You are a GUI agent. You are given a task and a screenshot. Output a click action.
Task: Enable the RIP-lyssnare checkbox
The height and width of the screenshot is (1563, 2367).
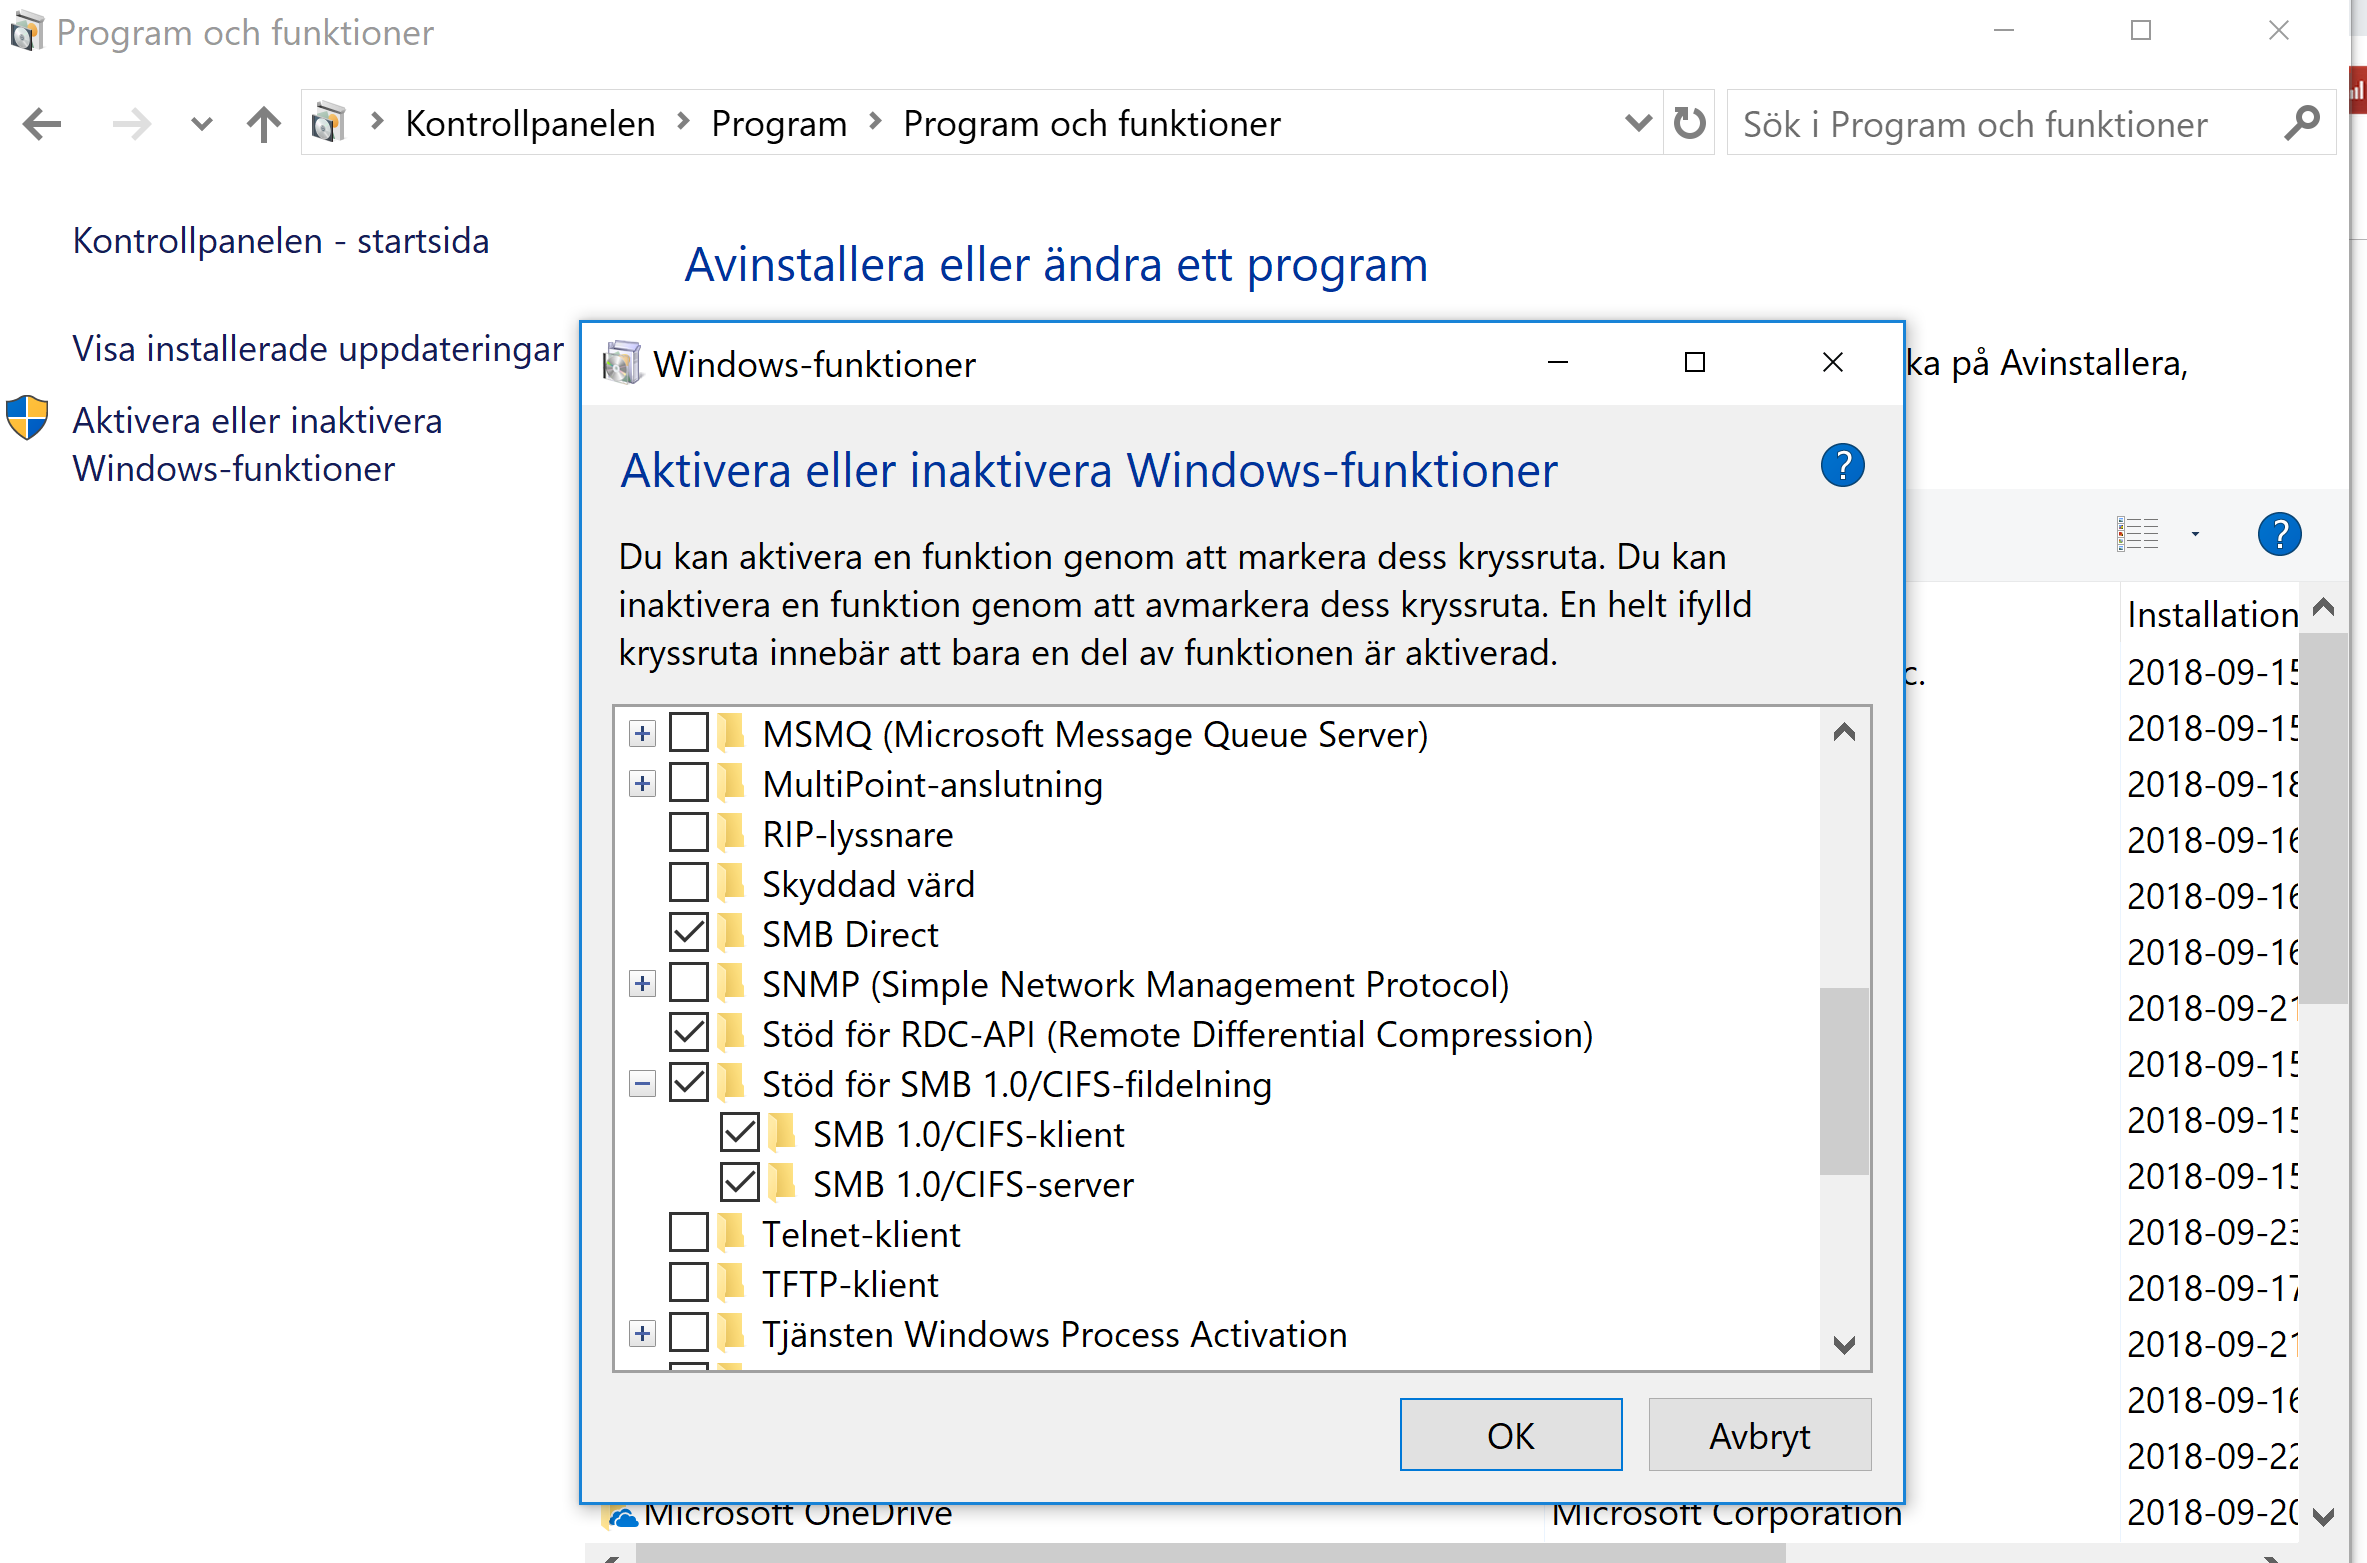point(689,833)
